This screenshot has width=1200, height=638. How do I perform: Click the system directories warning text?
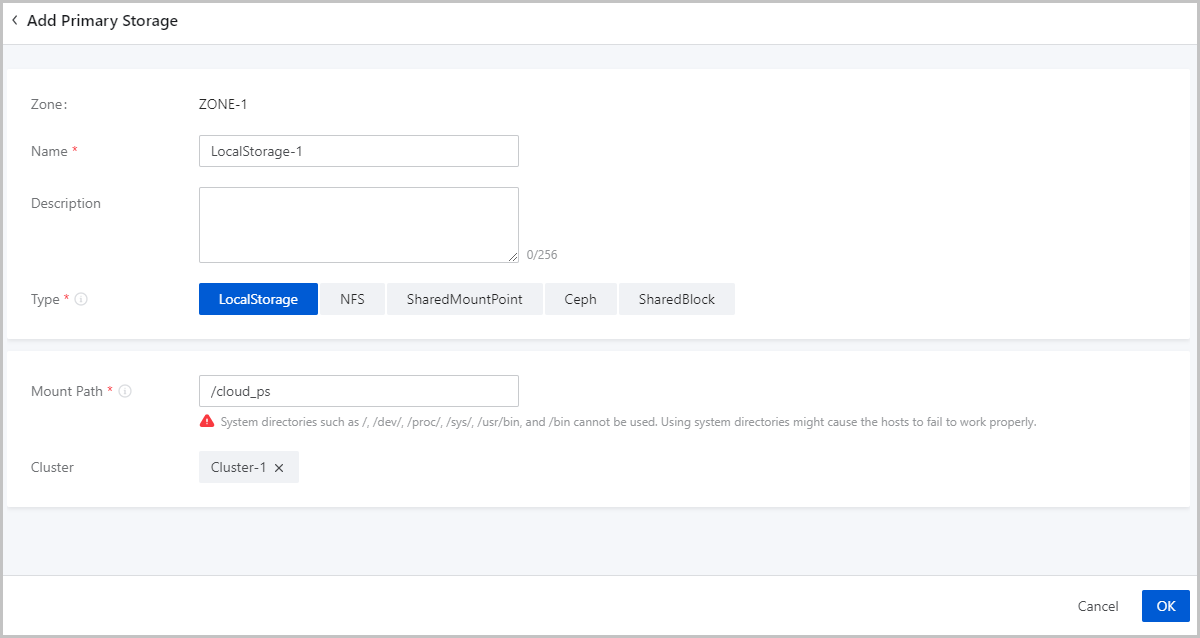pos(628,422)
